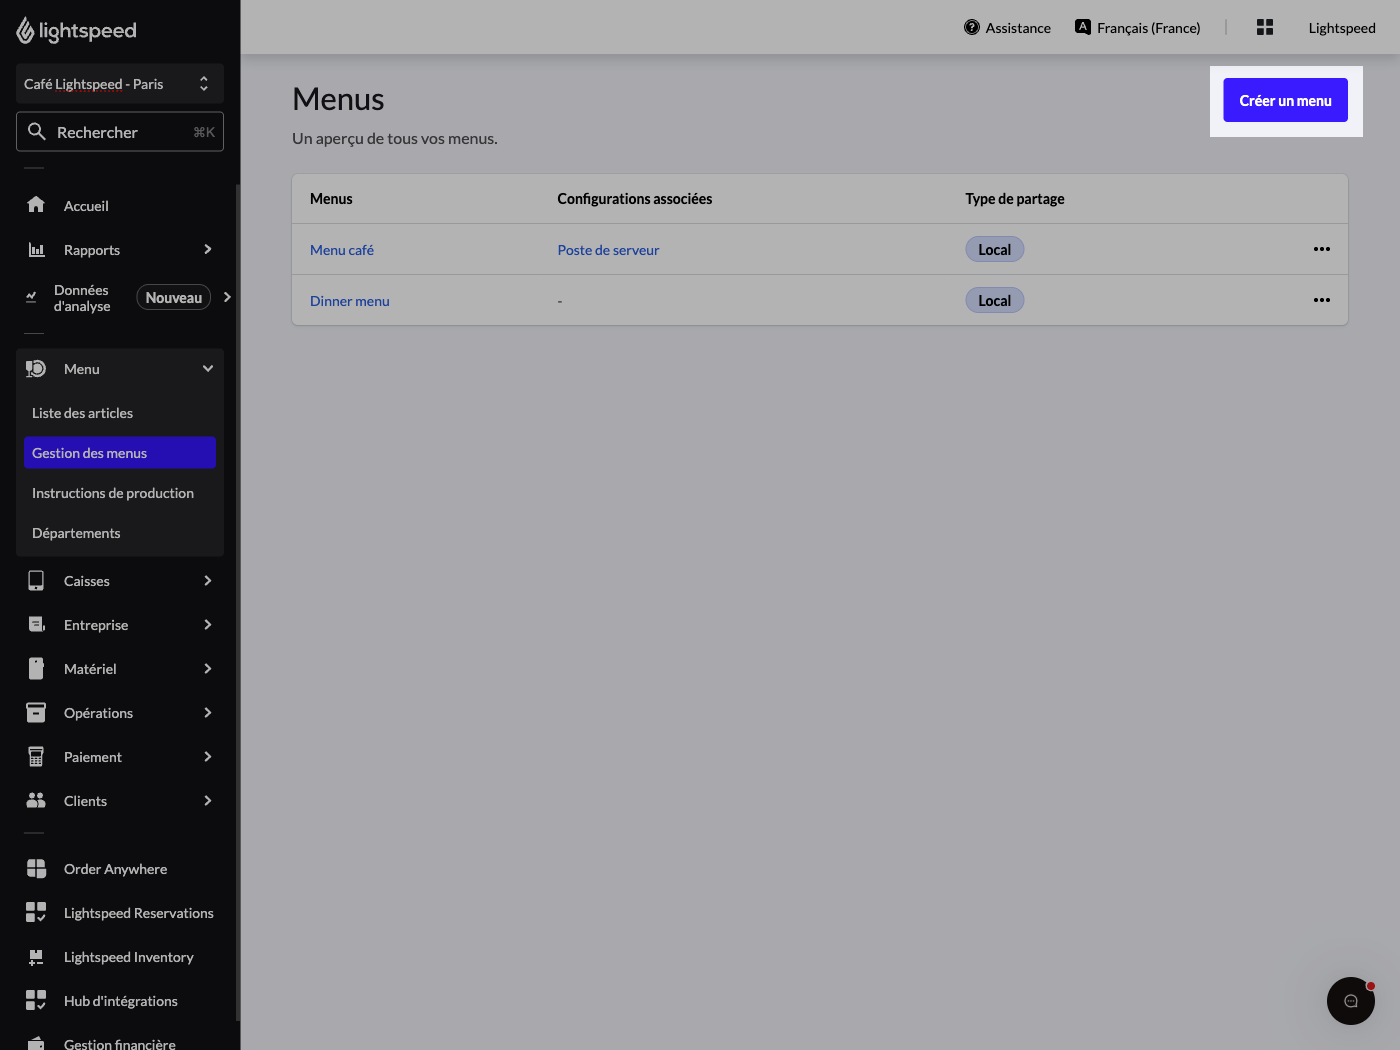
Task: Expand the Clients section chevron
Action: [x=208, y=801]
